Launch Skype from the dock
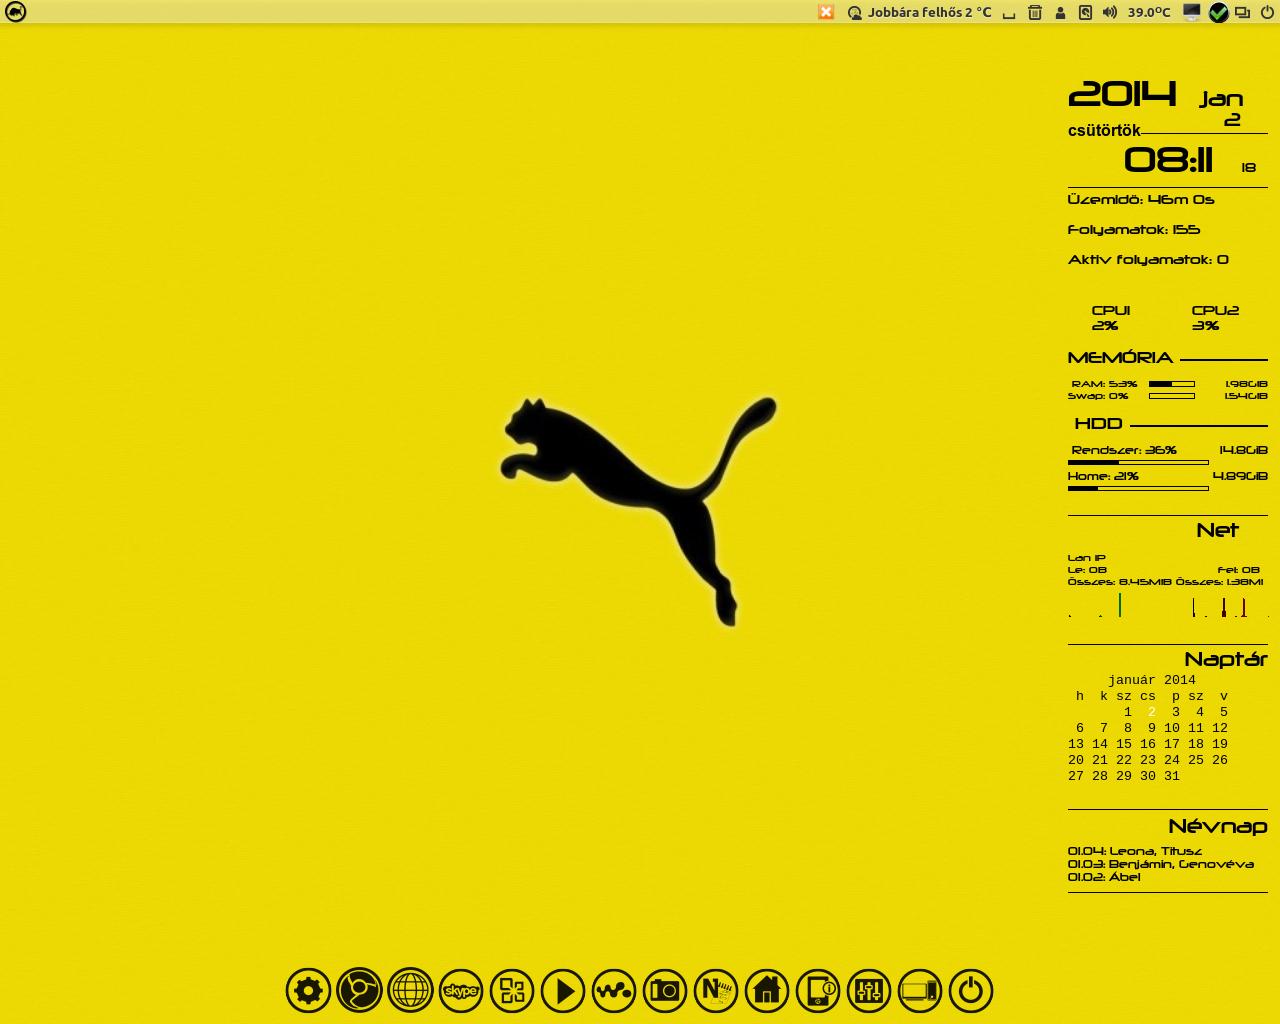Image resolution: width=1280 pixels, height=1024 pixels. tap(461, 991)
